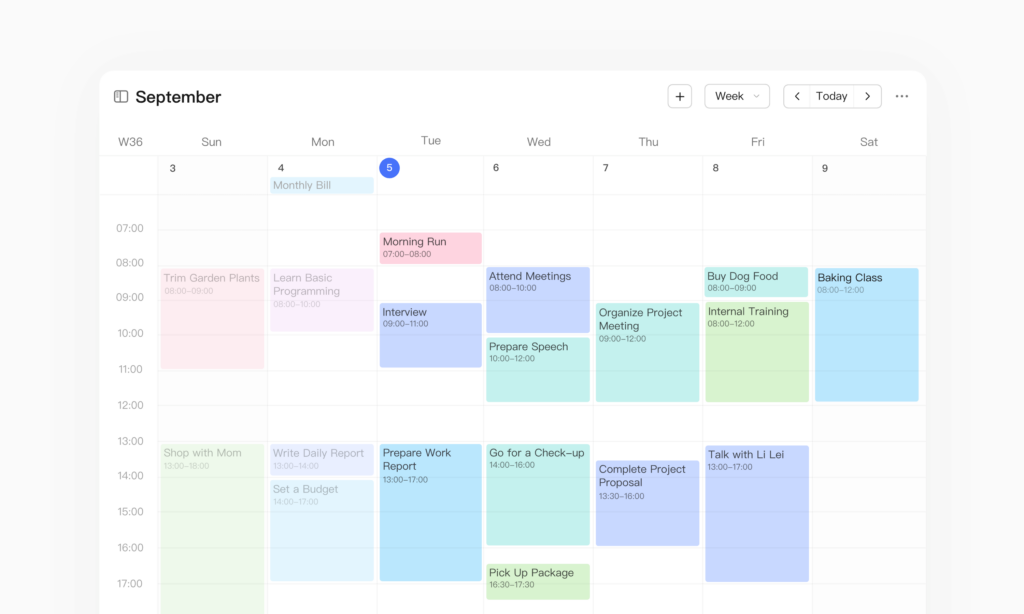Open the more options ellipsis menu
Image resolution: width=1024 pixels, height=614 pixels.
click(902, 96)
